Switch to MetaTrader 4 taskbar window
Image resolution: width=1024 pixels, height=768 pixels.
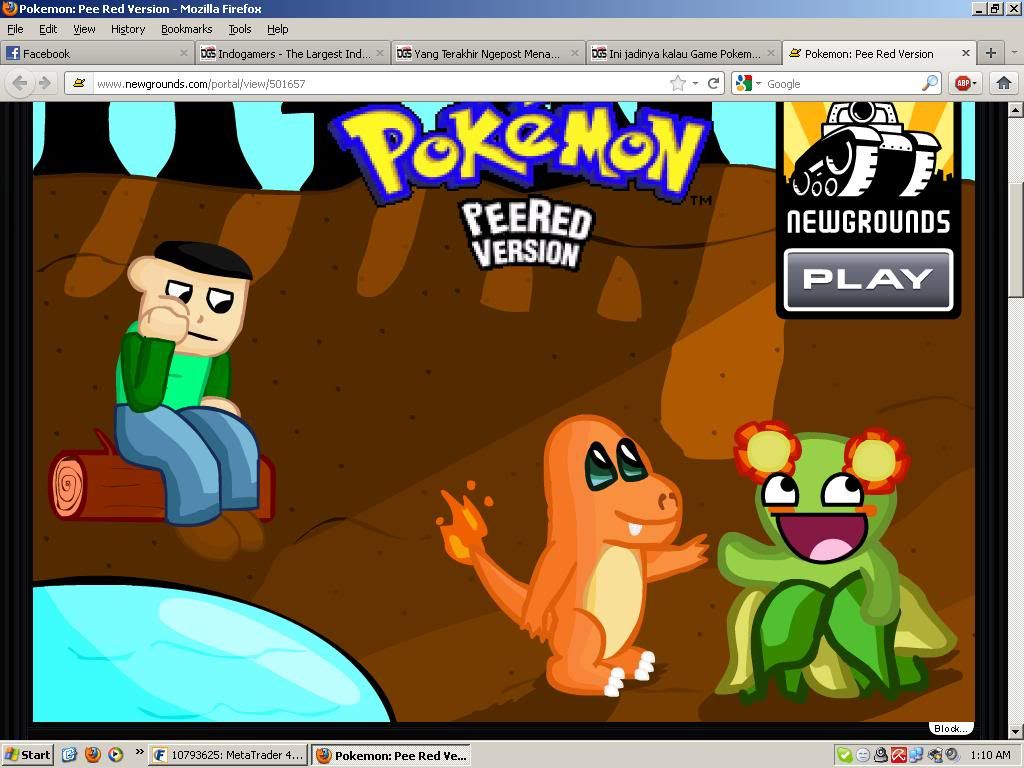pyautogui.click(x=228, y=756)
